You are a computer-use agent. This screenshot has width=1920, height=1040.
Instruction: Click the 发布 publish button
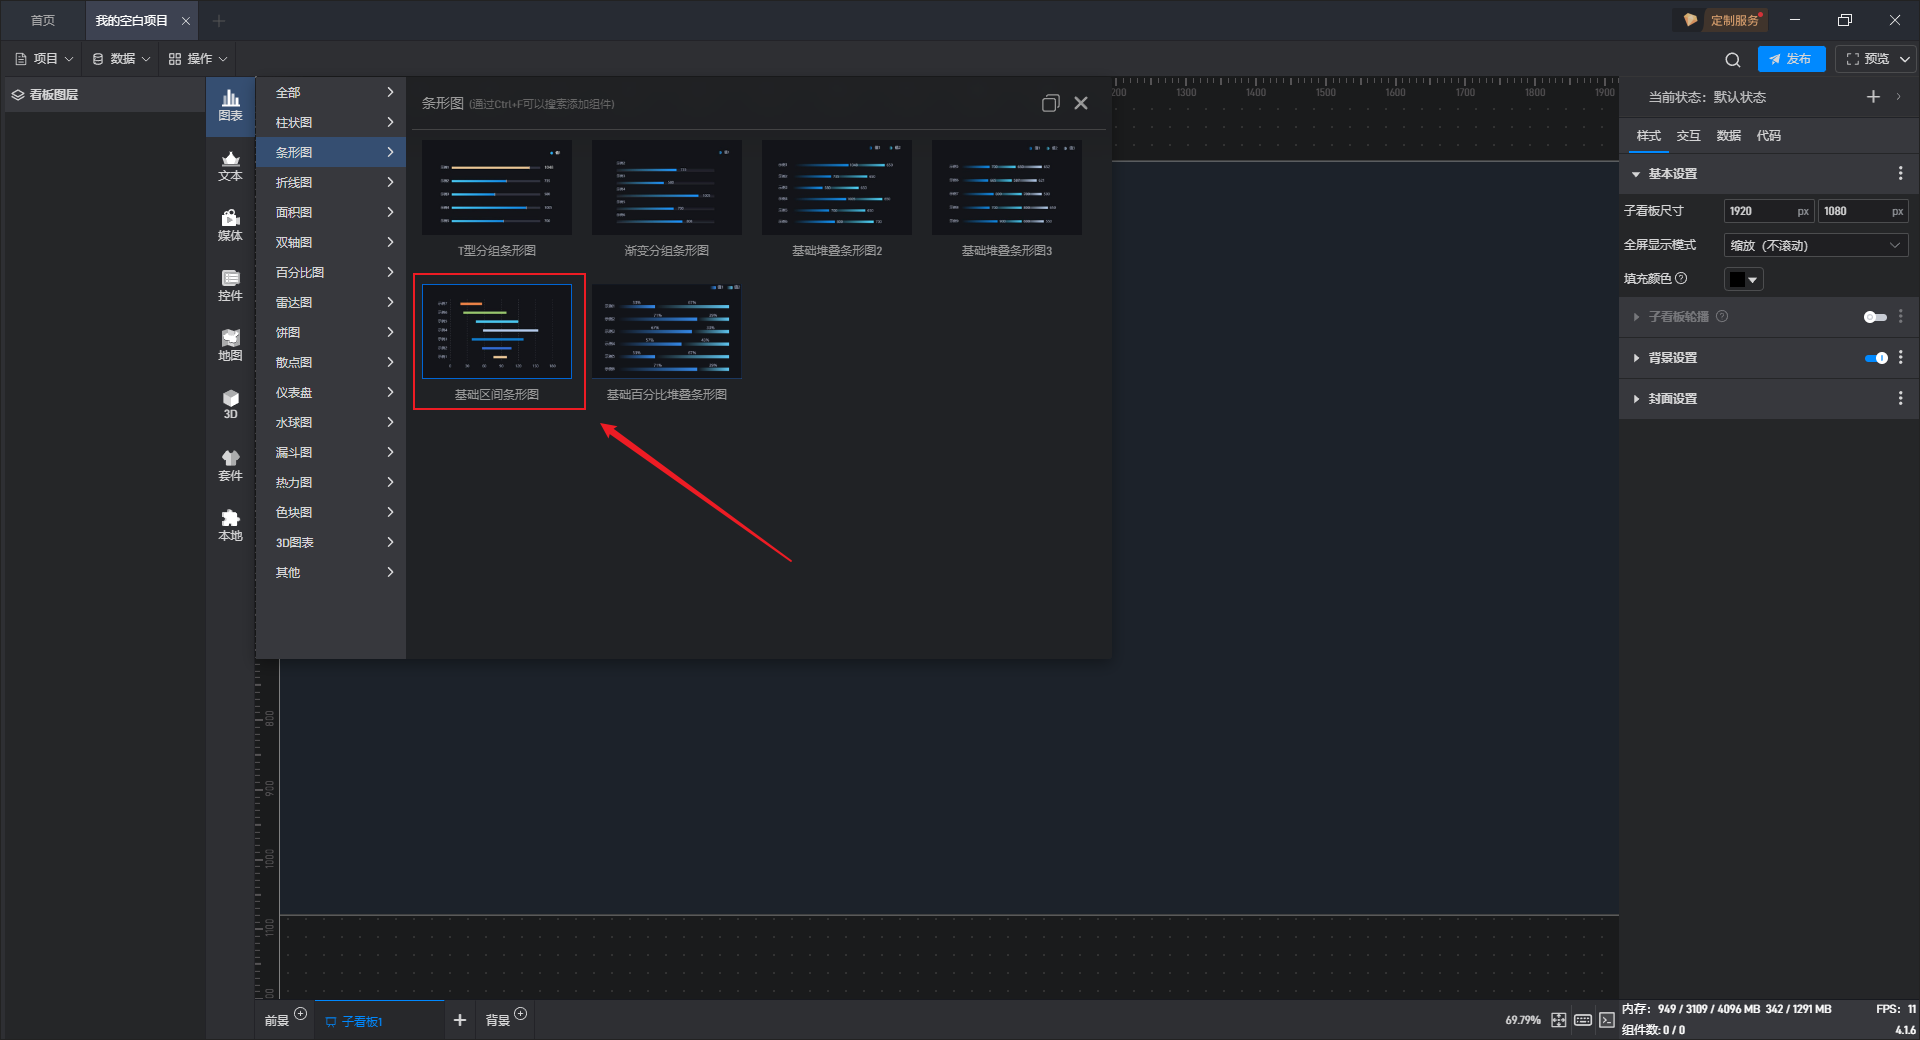(x=1791, y=59)
